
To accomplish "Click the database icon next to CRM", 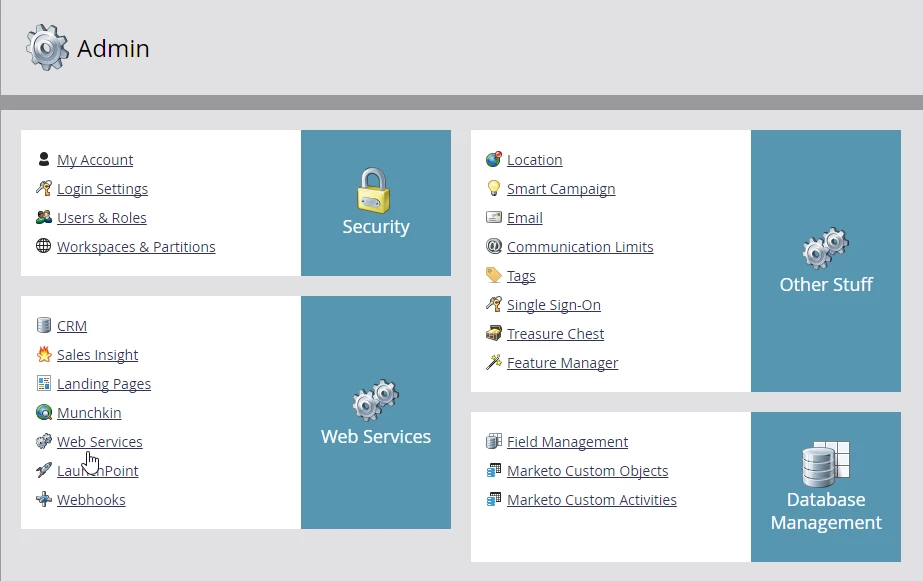I will [44, 325].
